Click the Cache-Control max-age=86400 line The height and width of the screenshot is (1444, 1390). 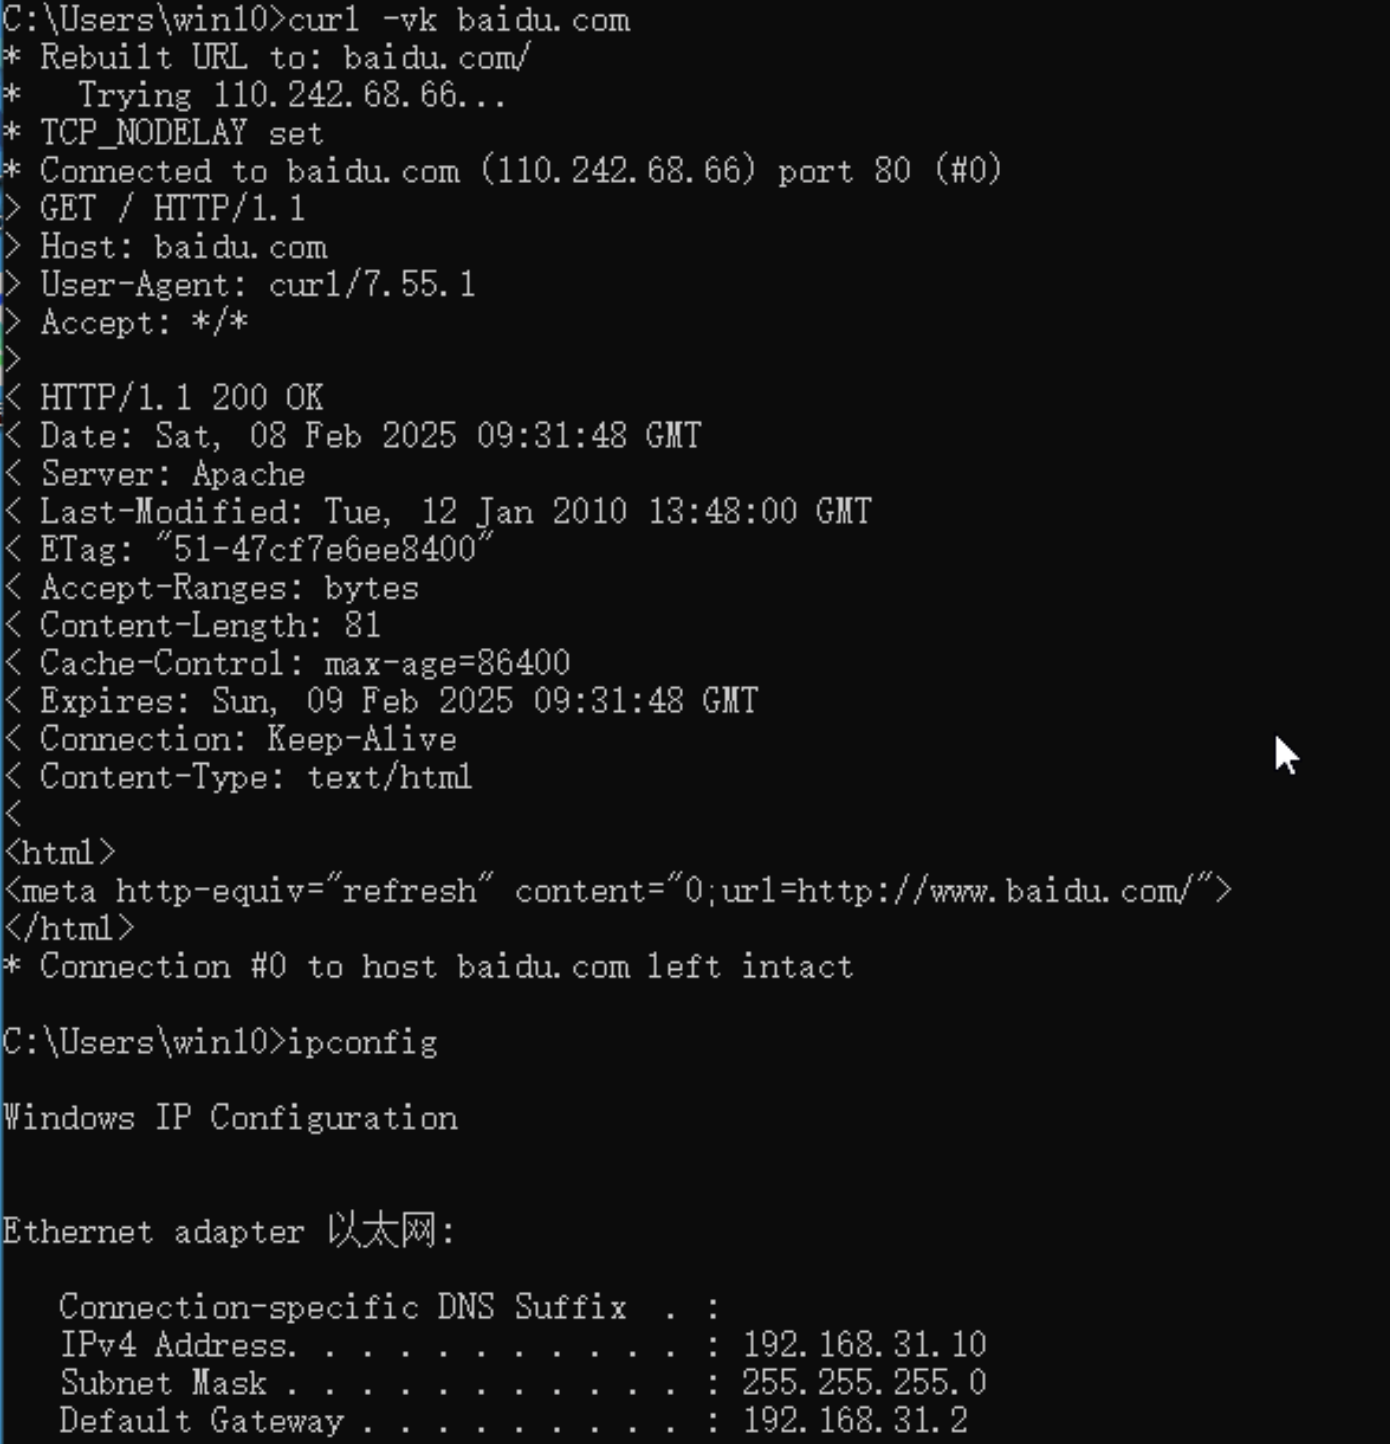(x=304, y=663)
